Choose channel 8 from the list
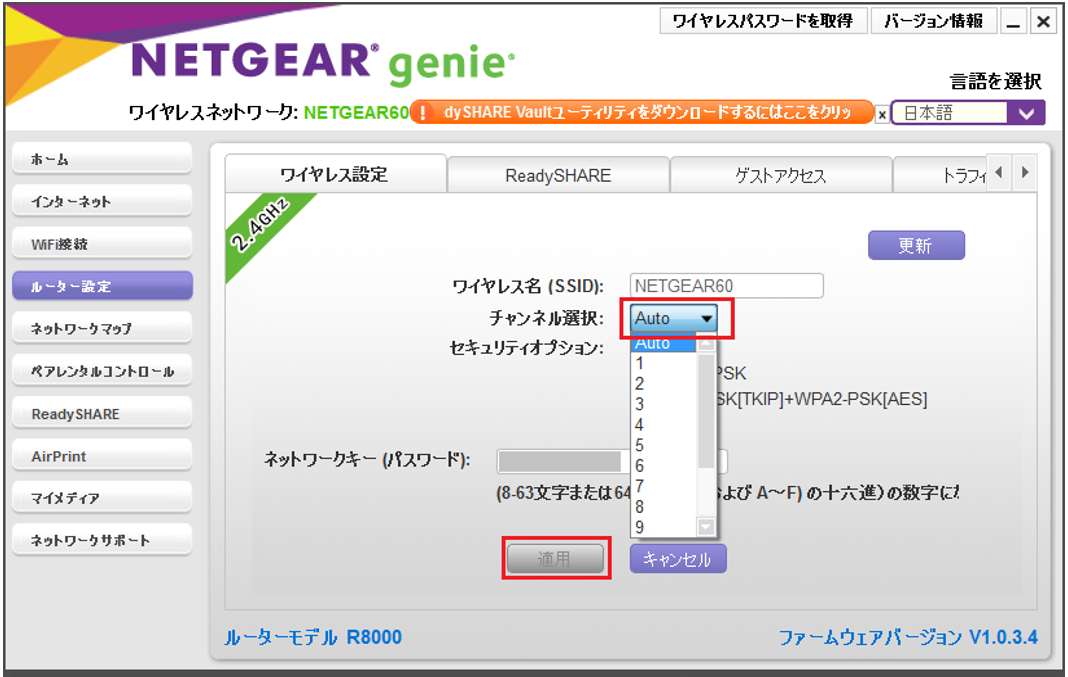 click(x=663, y=506)
